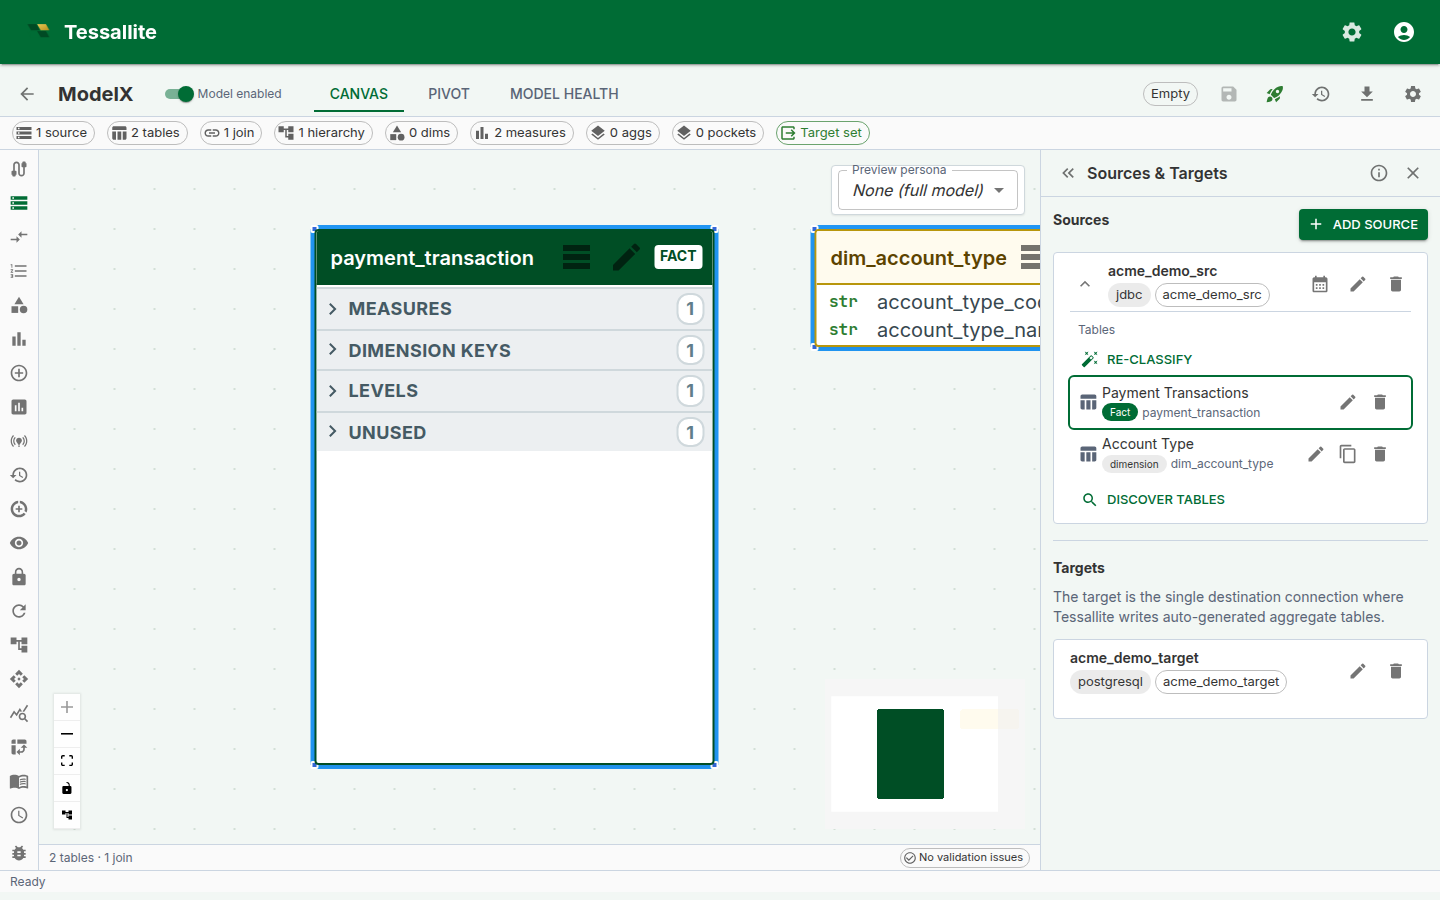Edit payment_transaction table with the pencil icon

[x=626, y=257]
